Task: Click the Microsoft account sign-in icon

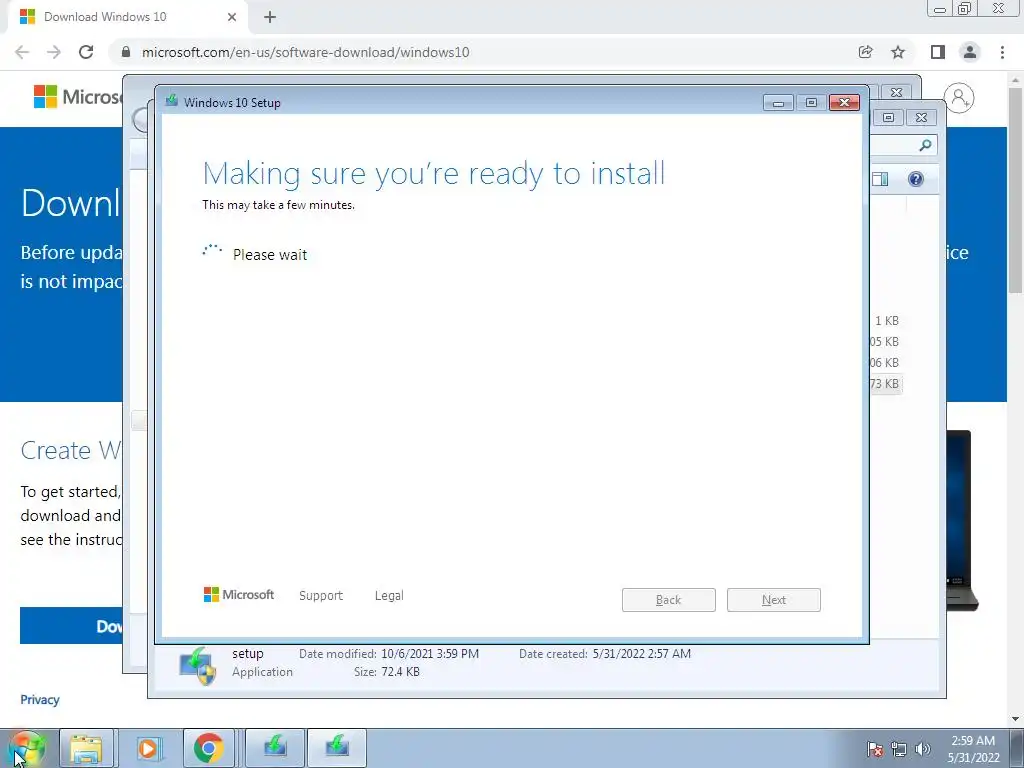Action: 959,98
